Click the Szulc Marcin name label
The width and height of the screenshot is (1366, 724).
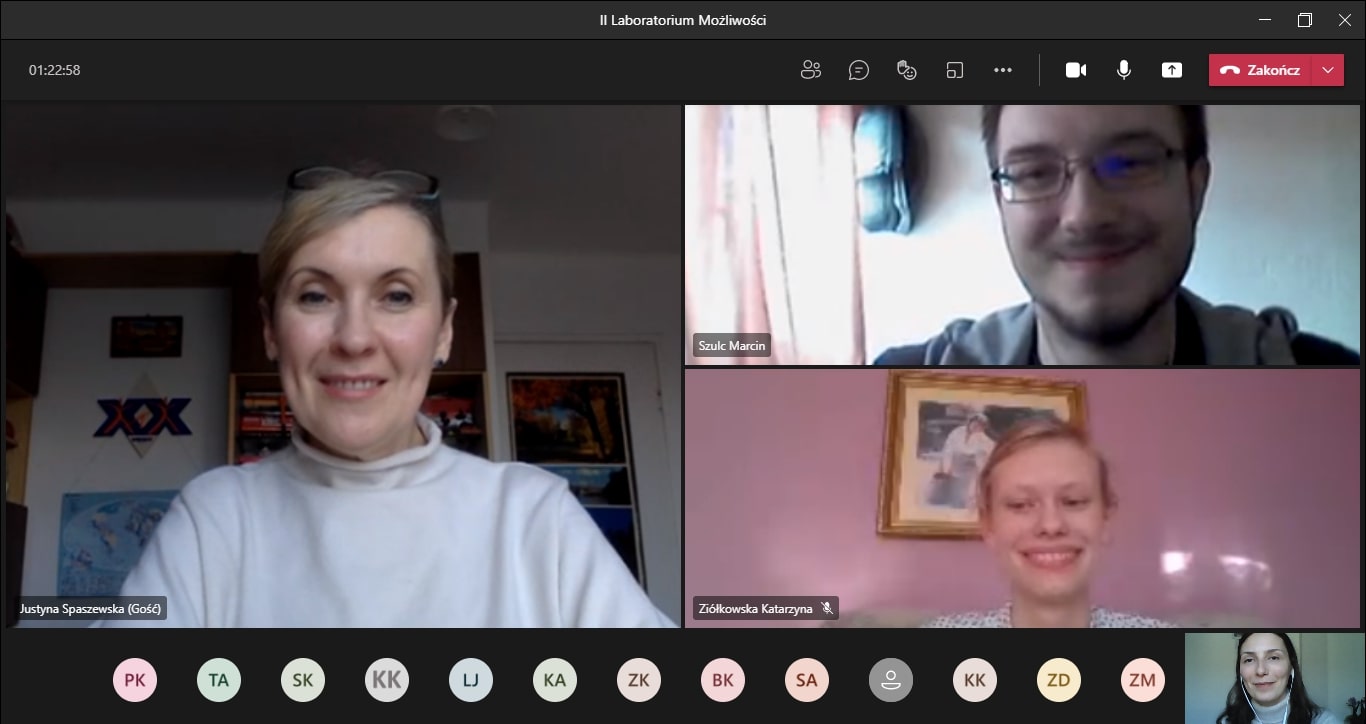pyautogui.click(x=732, y=346)
